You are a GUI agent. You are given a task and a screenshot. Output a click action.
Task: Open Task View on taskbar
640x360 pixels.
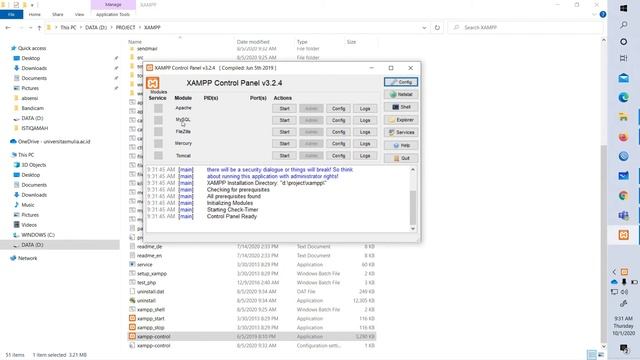[x=623, y=58]
